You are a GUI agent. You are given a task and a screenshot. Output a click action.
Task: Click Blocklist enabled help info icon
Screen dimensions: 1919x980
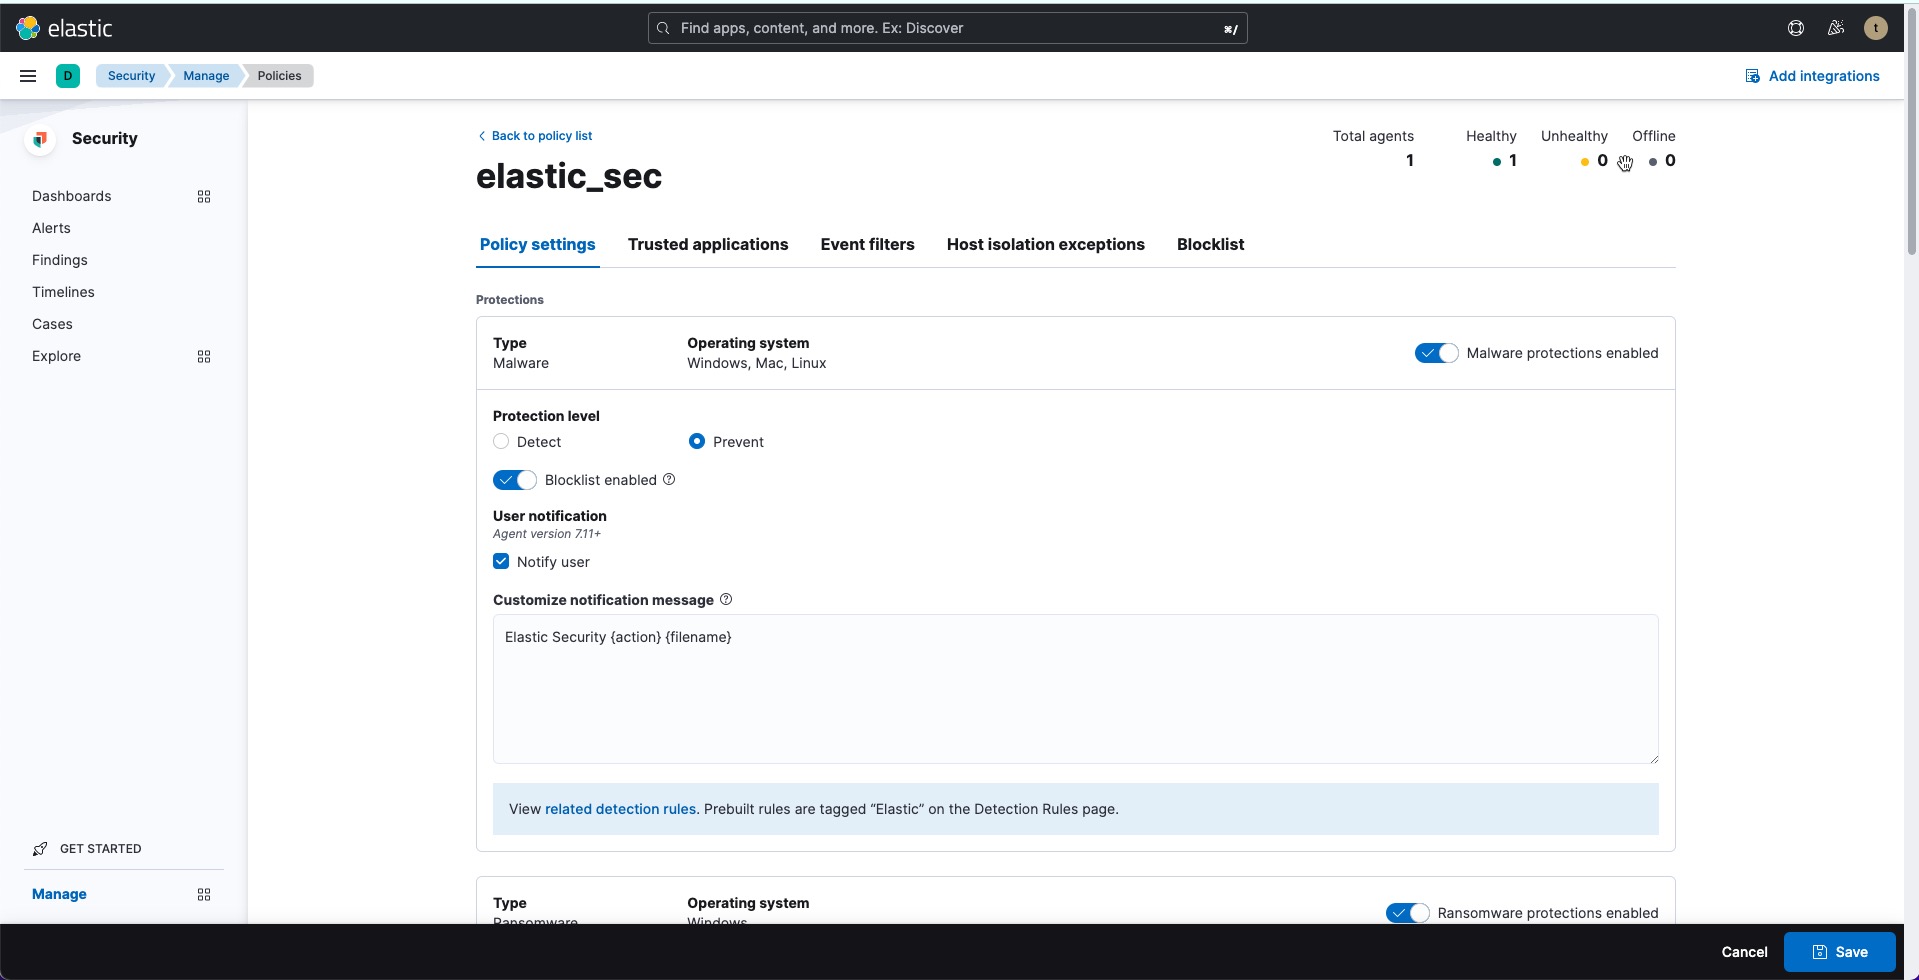[669, 480]
